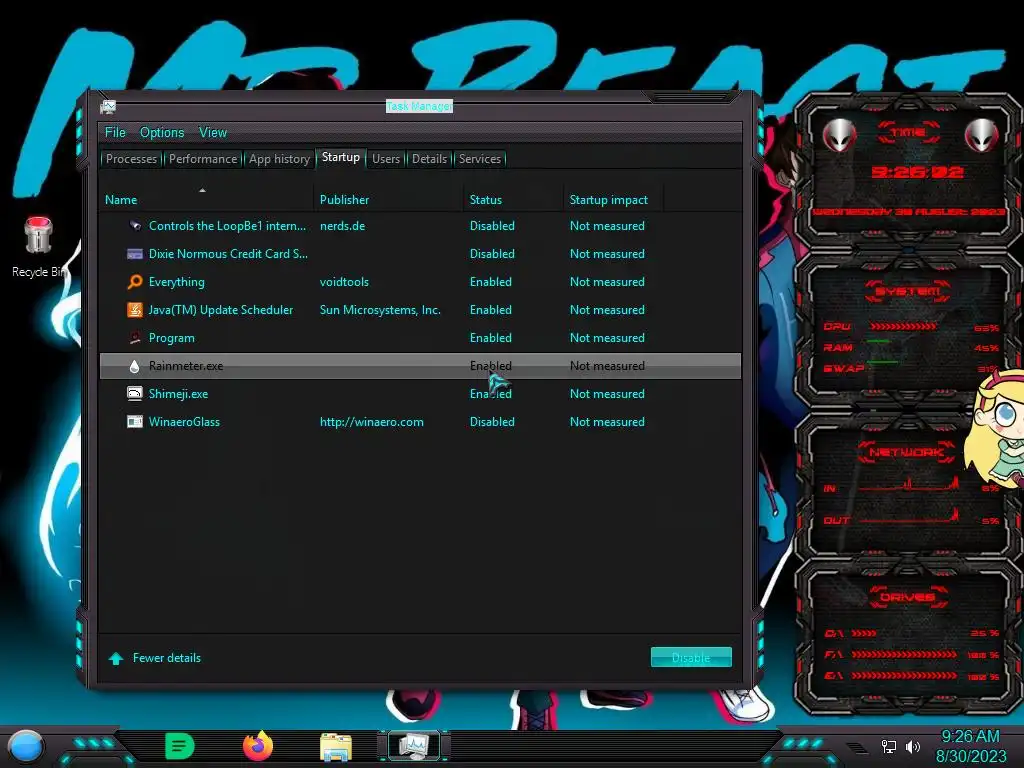Image resolution: width=1024 pixels, height=768 pixels.
Task: Click publisher nerds.de cell
Action: click(342, 226)
